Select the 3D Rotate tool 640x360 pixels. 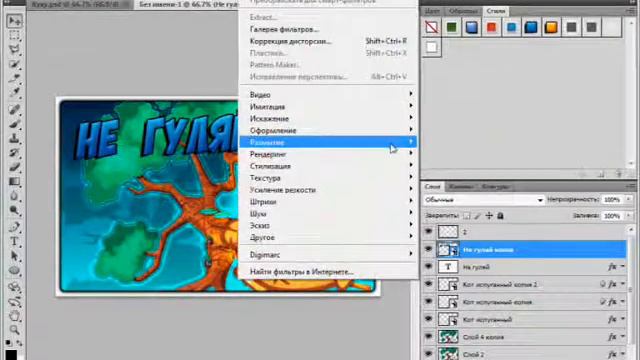[14, 287]
